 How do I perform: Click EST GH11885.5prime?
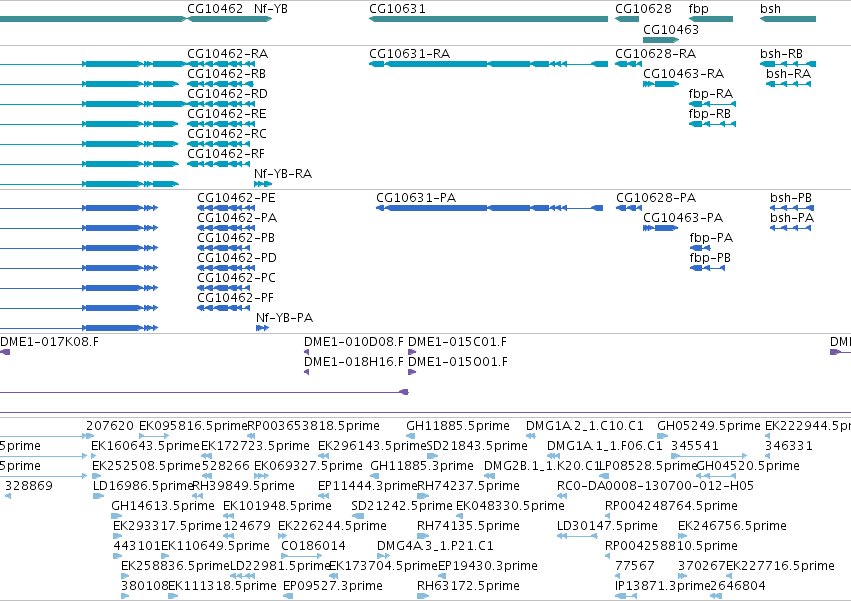(458, 426)
